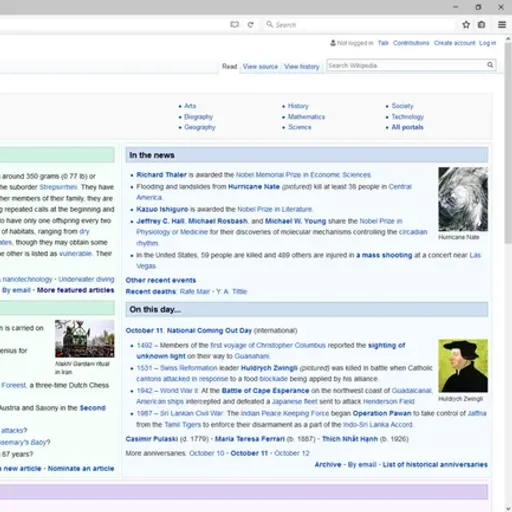512x512 pixels.
Task: Click the browser reload icon
Action: 250,25
